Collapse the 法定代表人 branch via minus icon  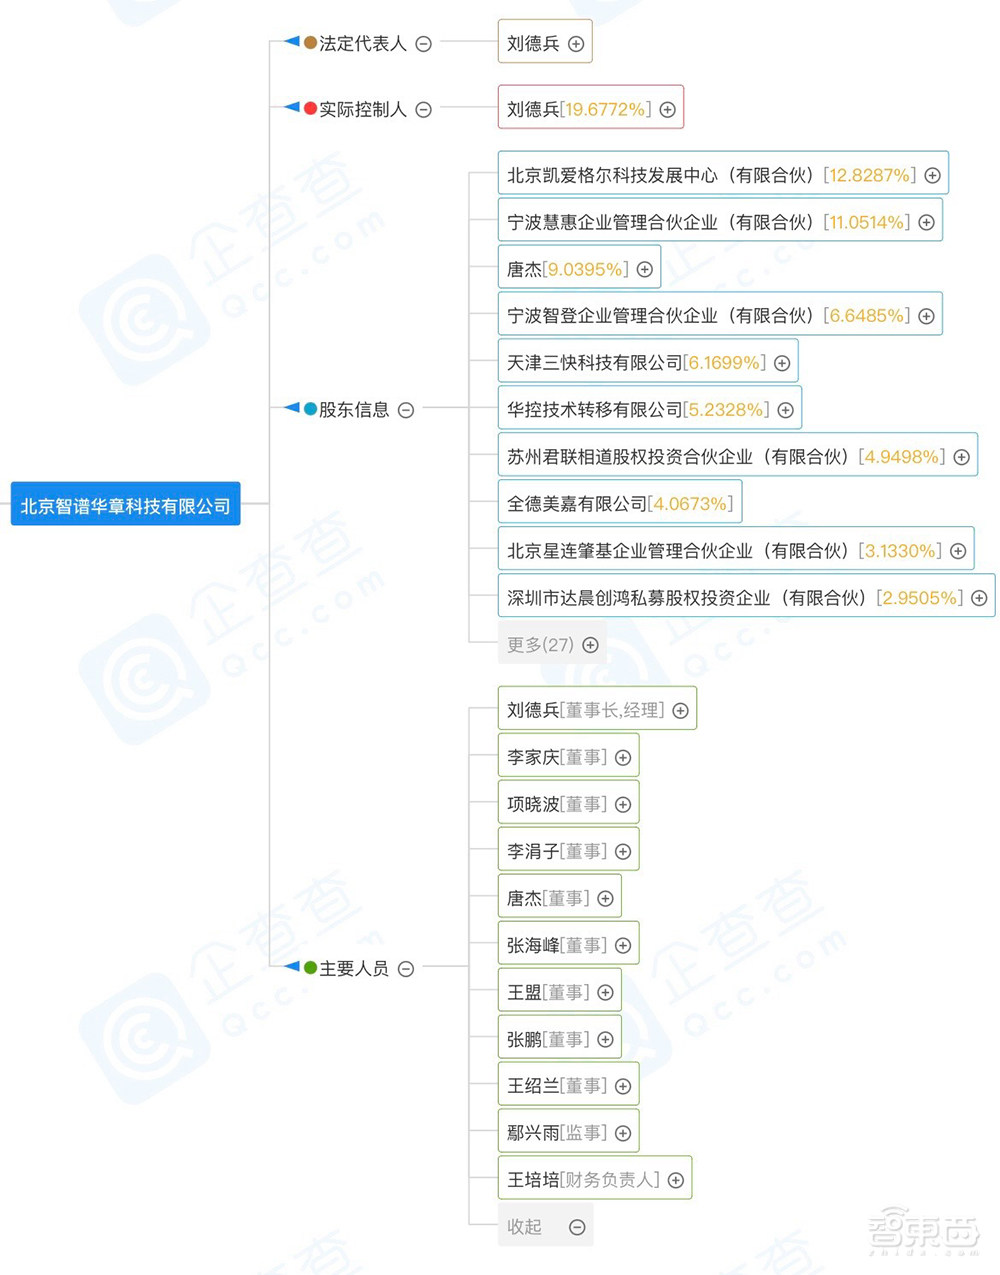pos(424,42)
